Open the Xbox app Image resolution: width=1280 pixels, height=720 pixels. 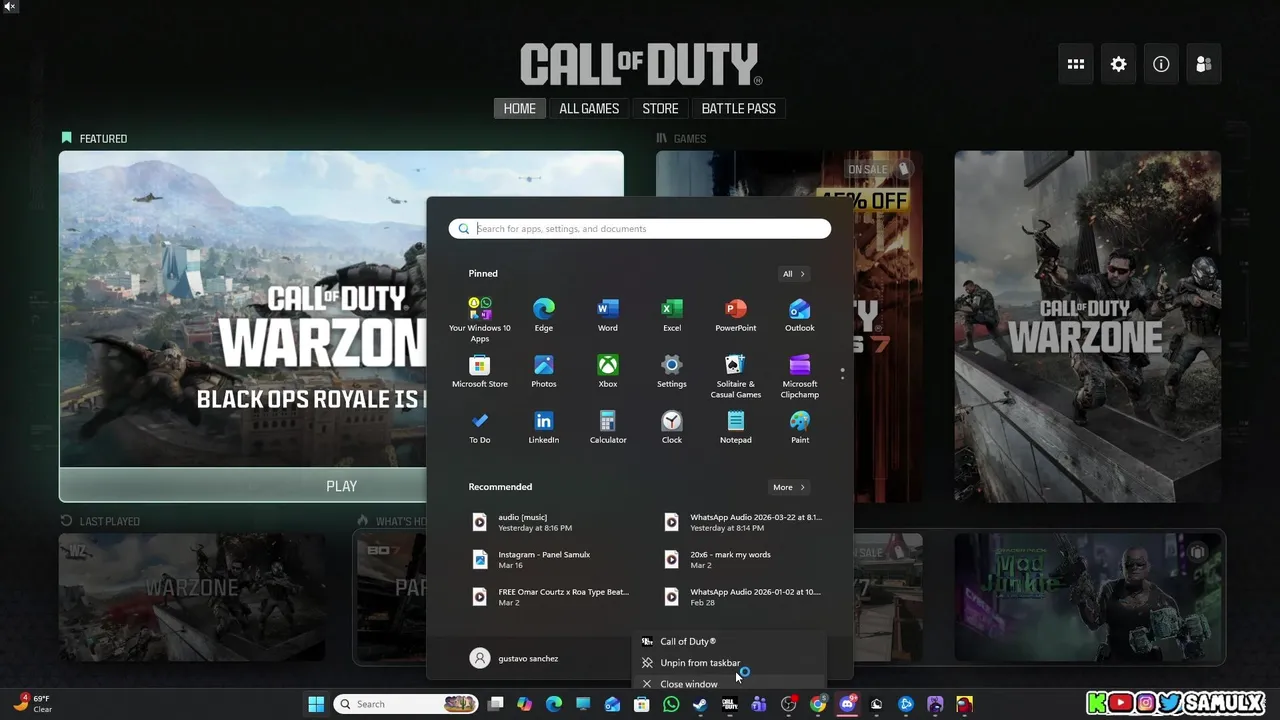coord(607,370)
